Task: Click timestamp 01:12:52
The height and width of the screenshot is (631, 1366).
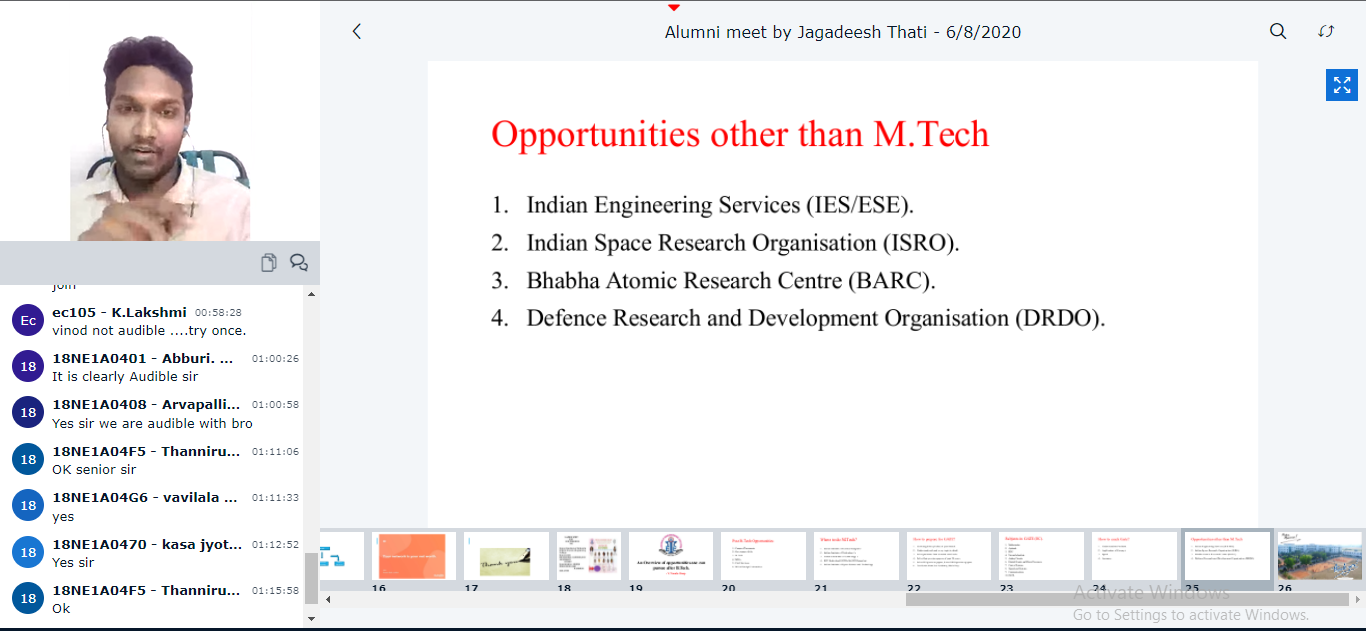Action: [275, 545]
